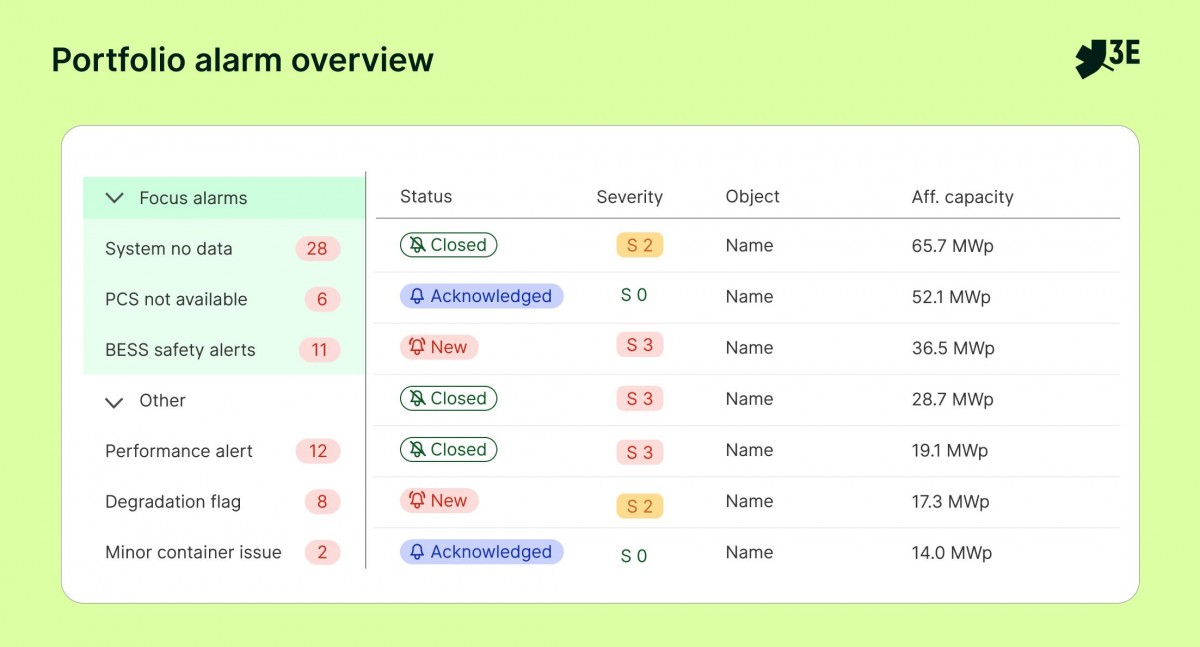
Task: Click the crossed-out bell icon in the 28.7 MWp row
Action: (x=416, y=398)
